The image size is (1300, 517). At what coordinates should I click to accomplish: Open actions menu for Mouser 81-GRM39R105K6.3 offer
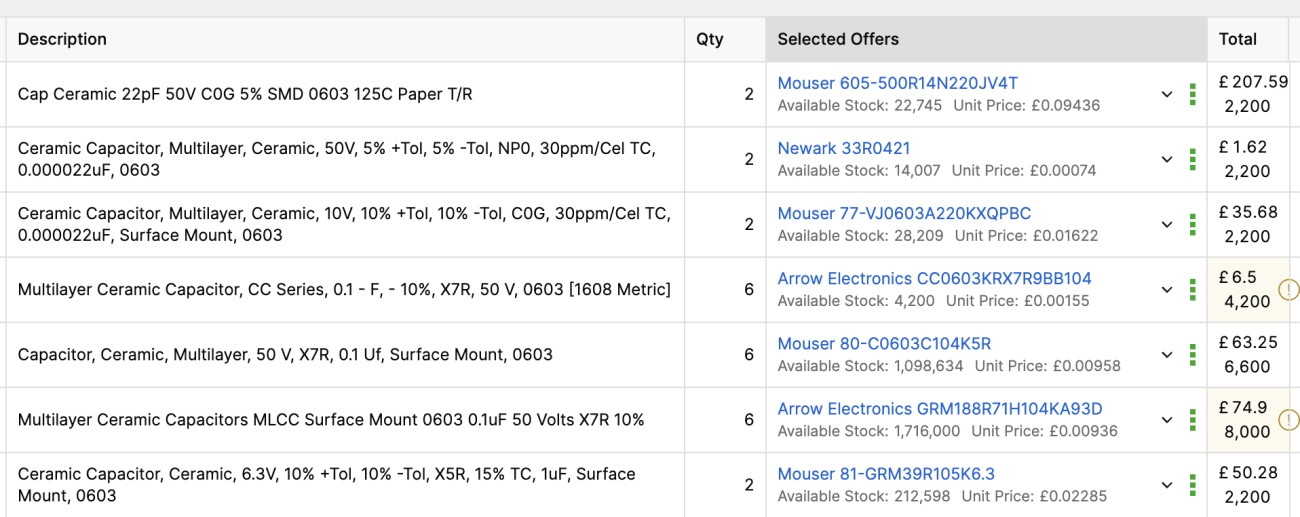coord(1192,485)
